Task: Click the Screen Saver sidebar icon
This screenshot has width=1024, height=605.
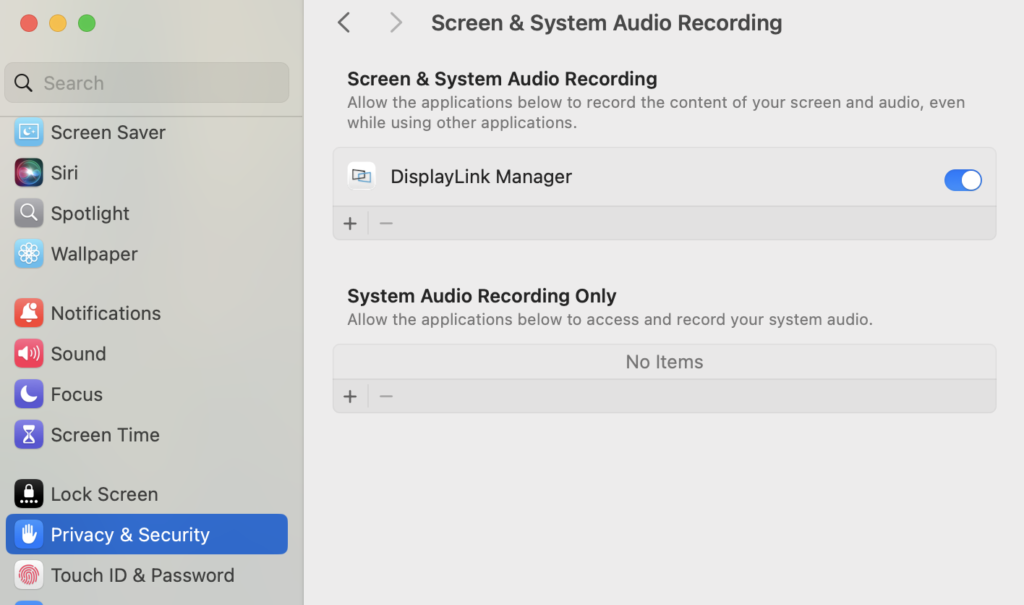Action: tap(29, 132)
